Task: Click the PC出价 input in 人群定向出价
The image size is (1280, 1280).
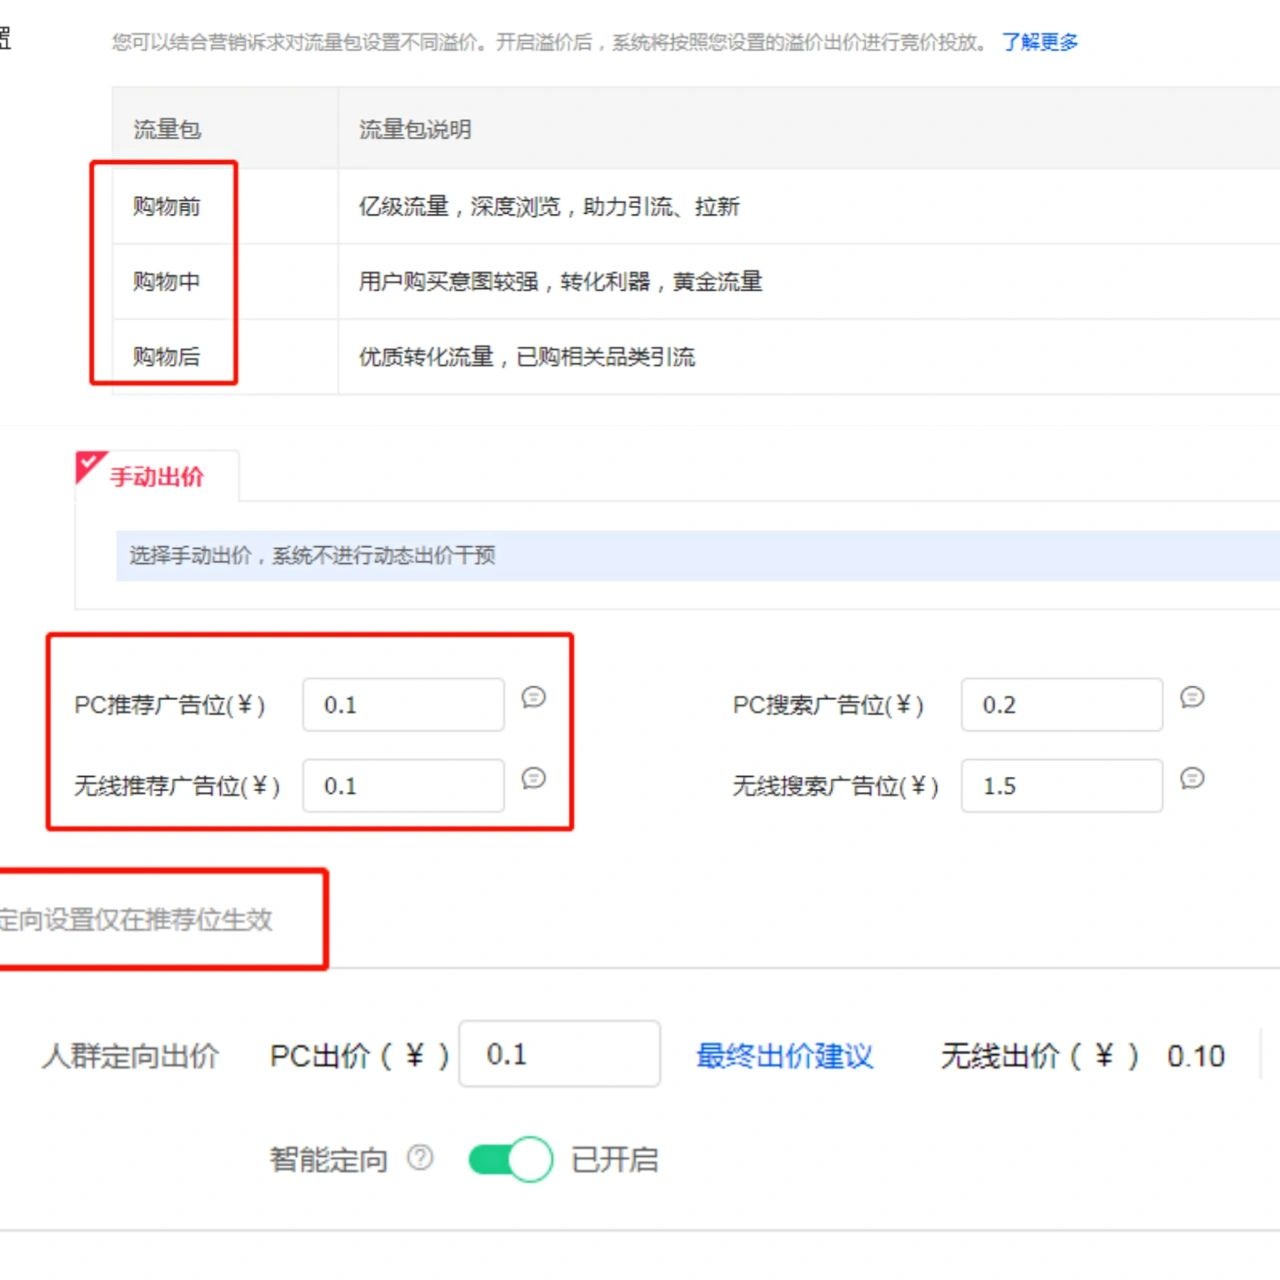Action: pos(559,1054)
